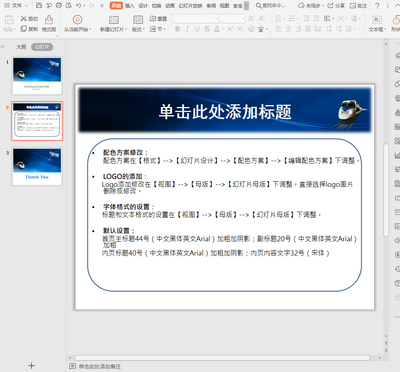This screenshot has width=400, height=372.
Task: Open the numbered list style dropdown
Action: [297, 19]
